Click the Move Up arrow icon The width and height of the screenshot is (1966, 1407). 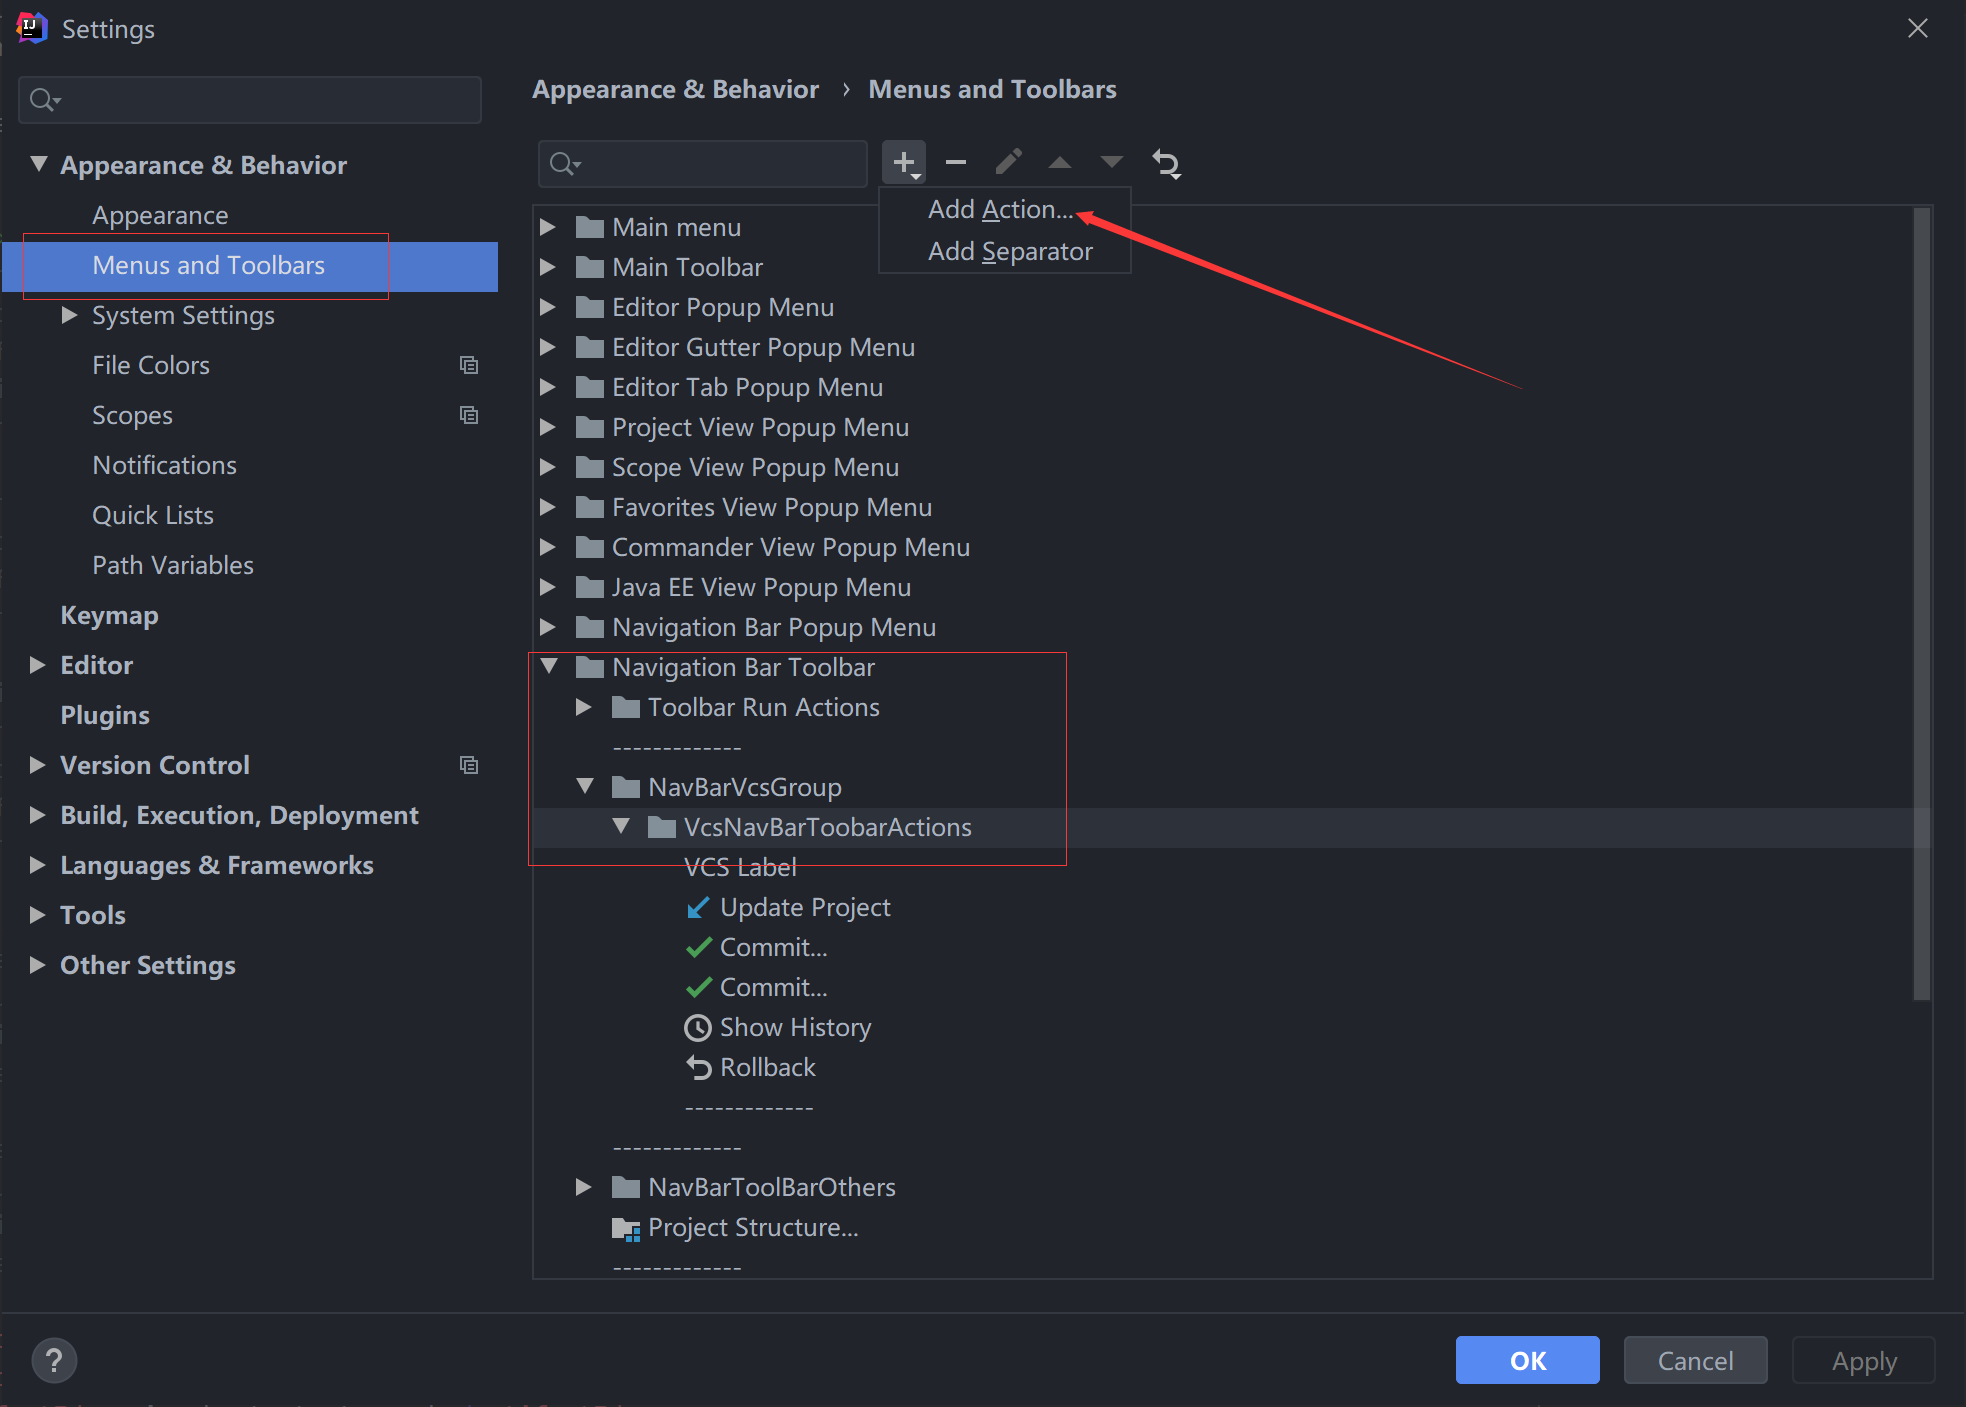pos(1060,162)
